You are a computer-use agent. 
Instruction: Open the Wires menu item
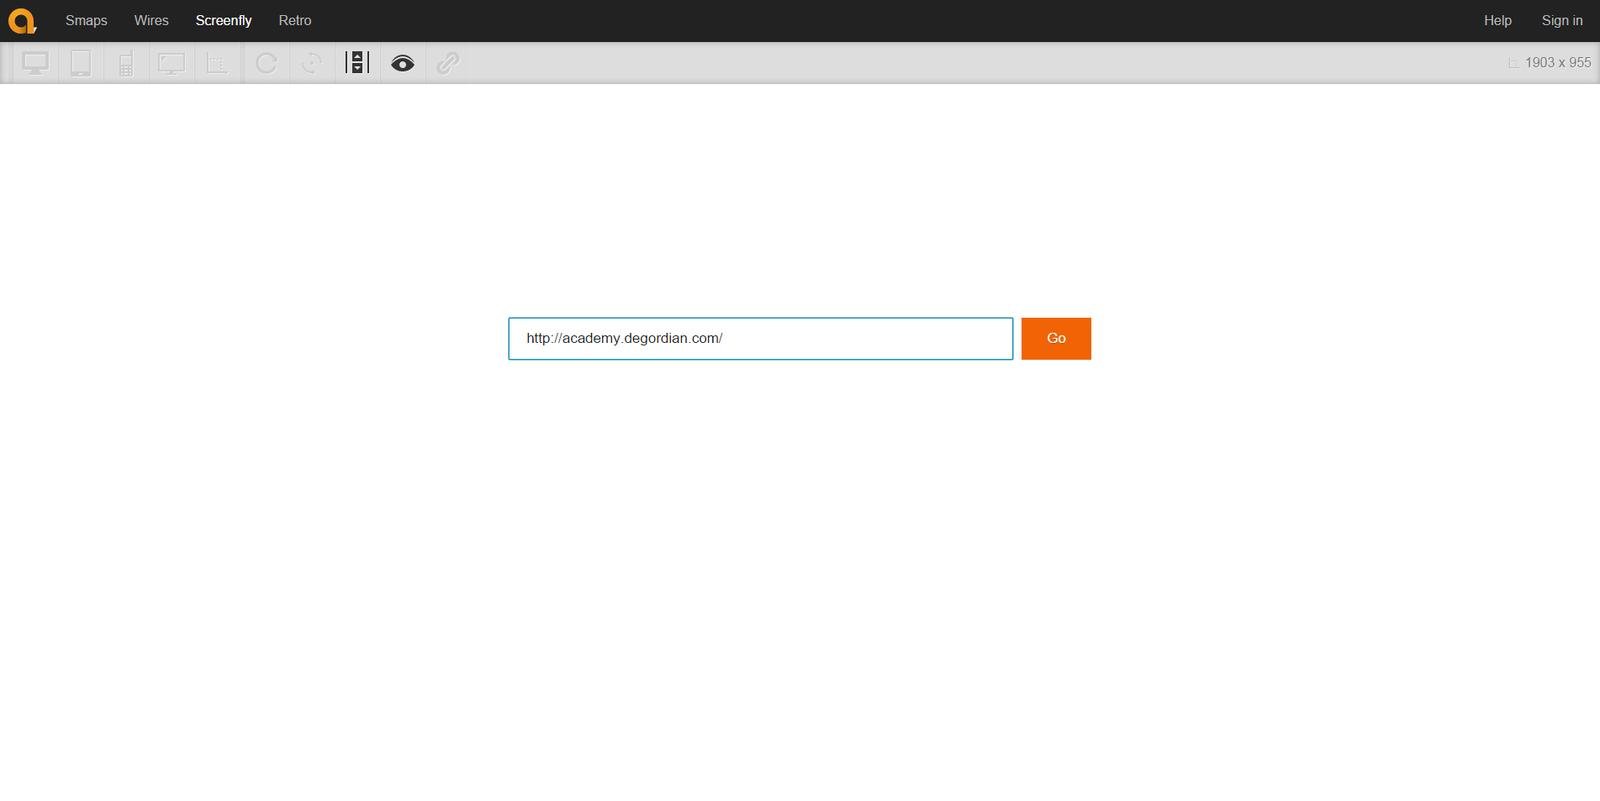[x=151, y=20]
